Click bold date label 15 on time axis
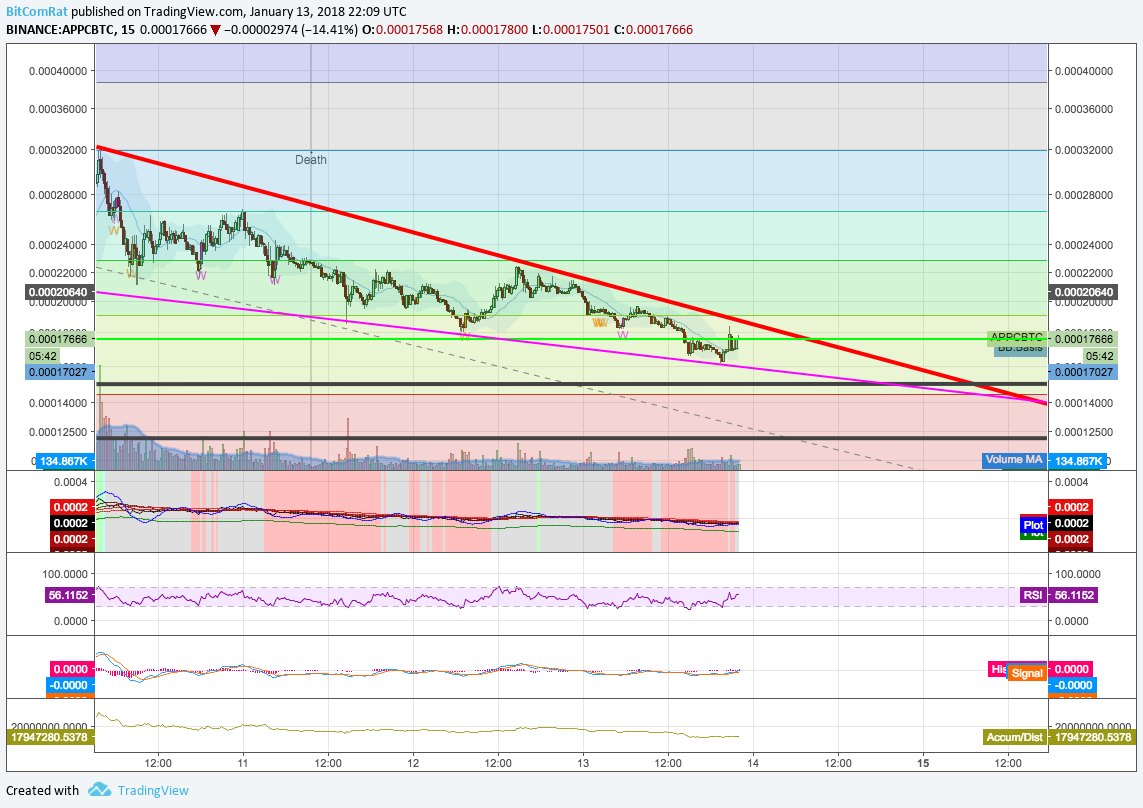1143x808 pixels. pyautogui.click(x=923, y=763)
